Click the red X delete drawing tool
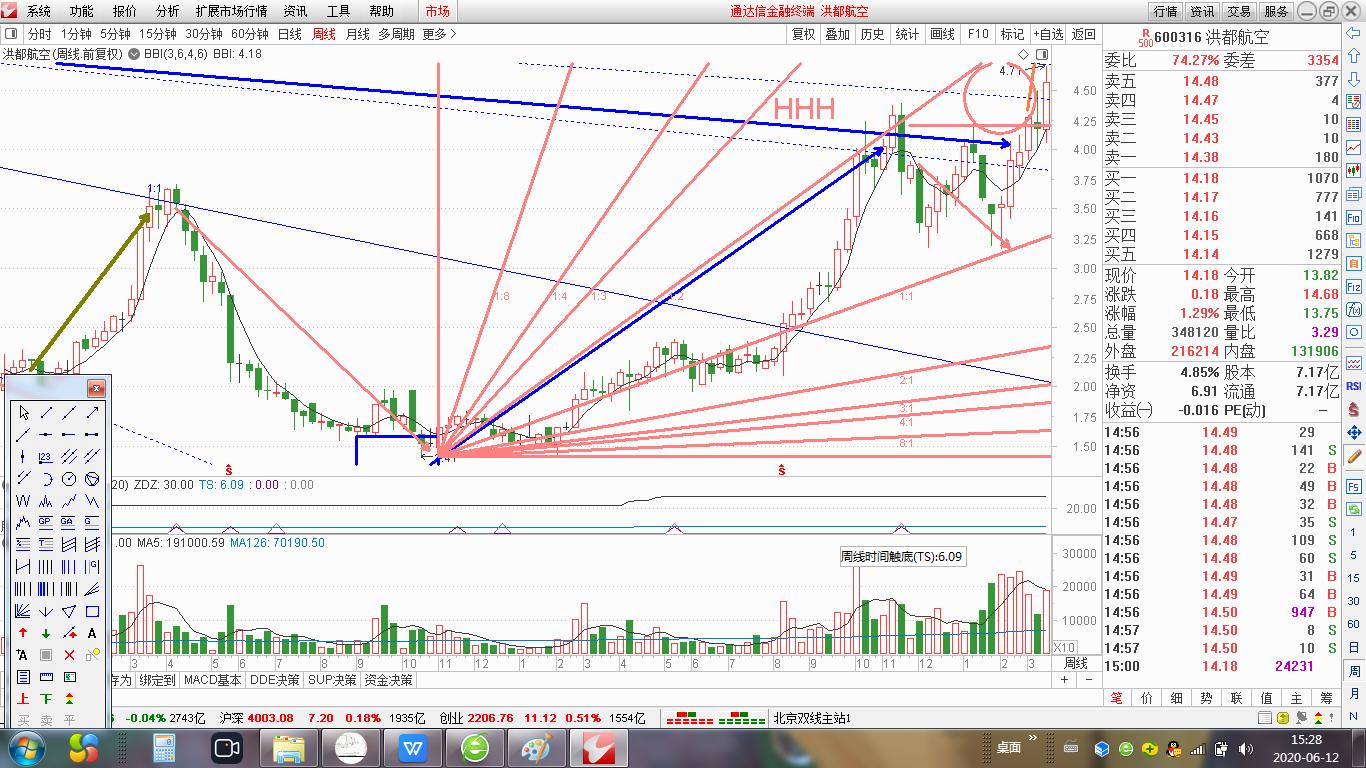Viewport: 1366px width, 768px height. (x=69, y=655)
